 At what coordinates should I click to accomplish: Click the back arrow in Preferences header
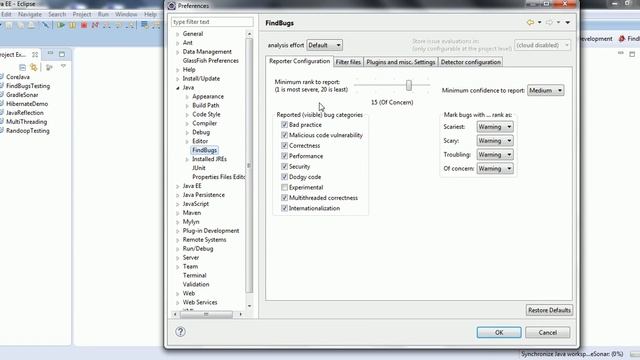click(x=530, y=22)
